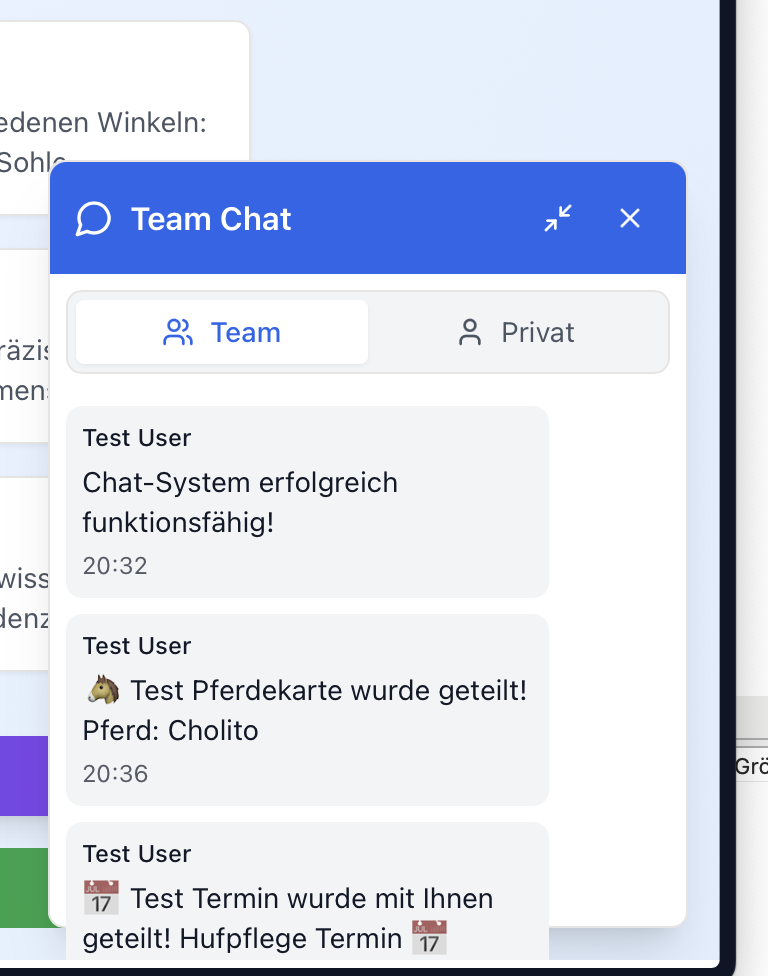Close the Team Chat panel
The height and width of the screenshot is (976, 770).
coord(629,218)
